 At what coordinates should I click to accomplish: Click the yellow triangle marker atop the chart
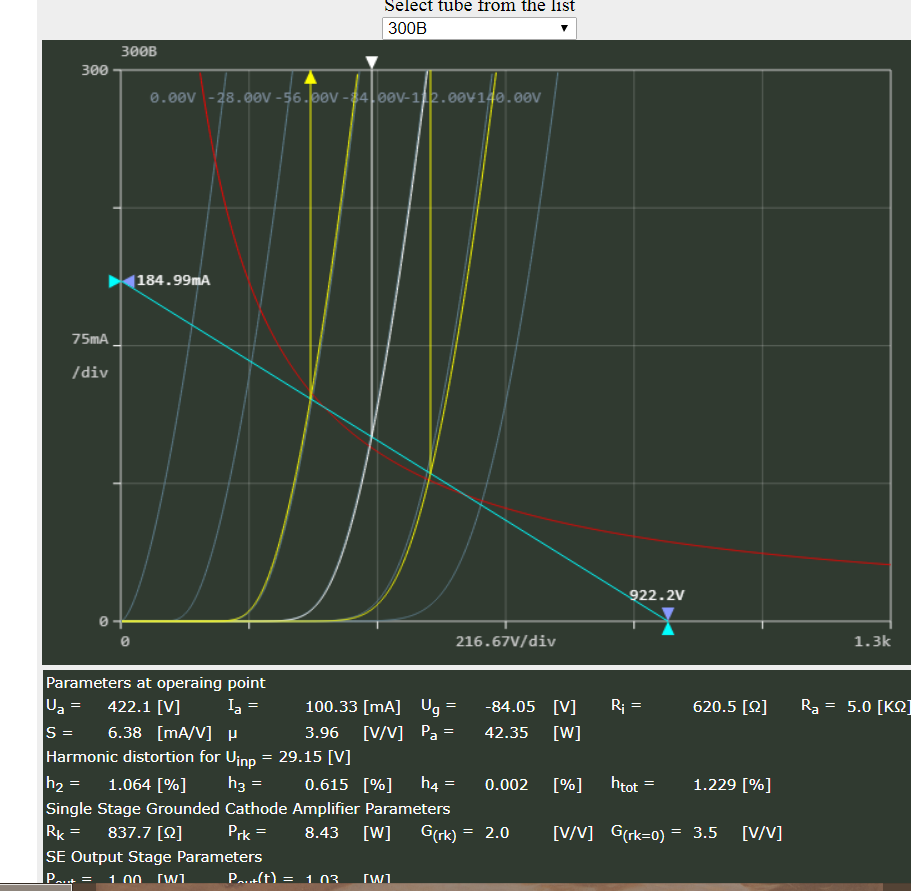(310, 77)
